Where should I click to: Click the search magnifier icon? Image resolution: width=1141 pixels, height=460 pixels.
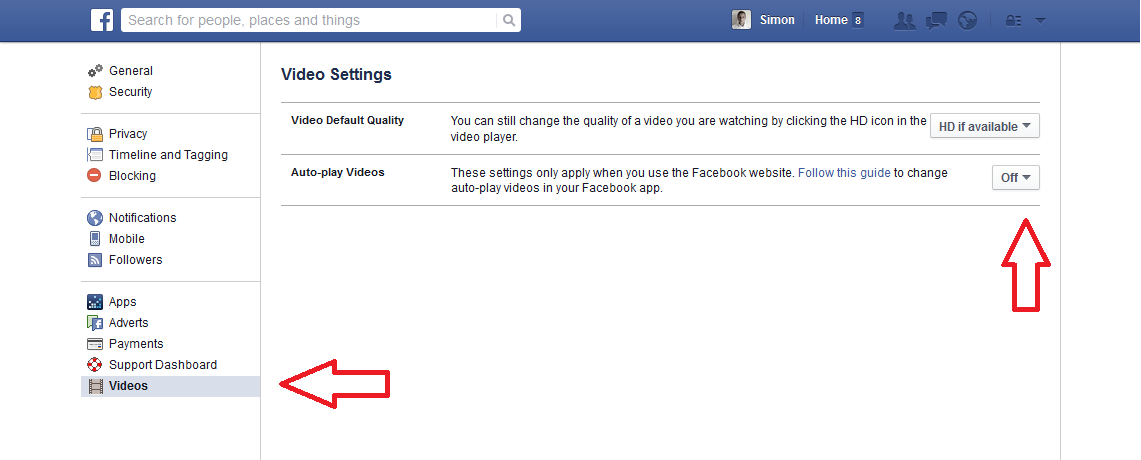(509, 20)
